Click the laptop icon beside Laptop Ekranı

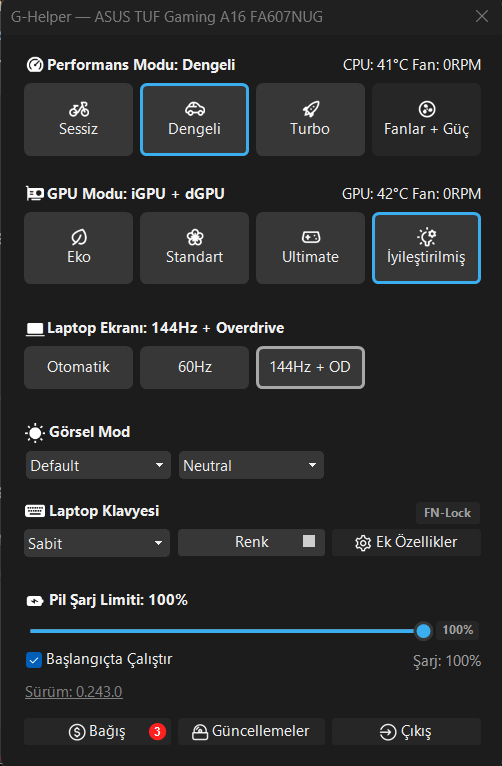coord(35,329)
